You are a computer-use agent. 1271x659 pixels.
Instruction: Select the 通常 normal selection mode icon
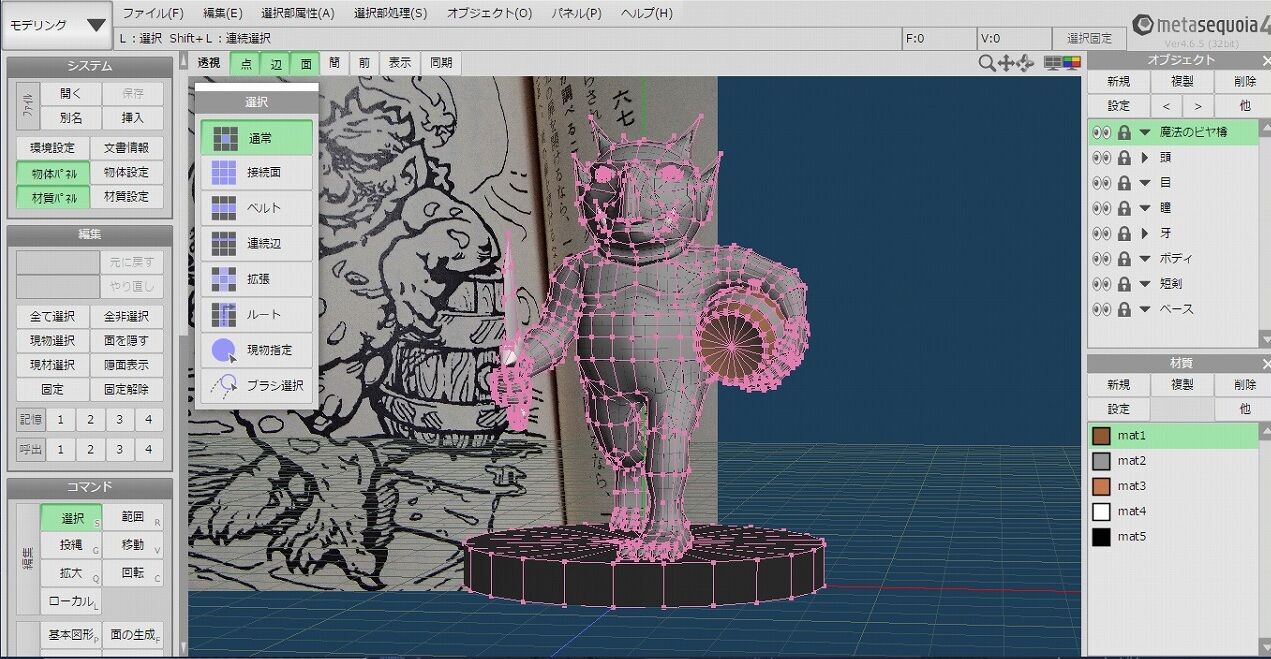pyautogui.click(x=224, y=138)
